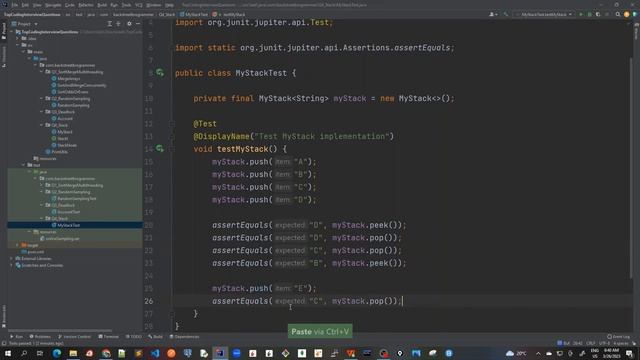640x360 pixels.
Task: Open Sublime Text from taskbar
Action: pyautogui.click(x=139, y=353)
